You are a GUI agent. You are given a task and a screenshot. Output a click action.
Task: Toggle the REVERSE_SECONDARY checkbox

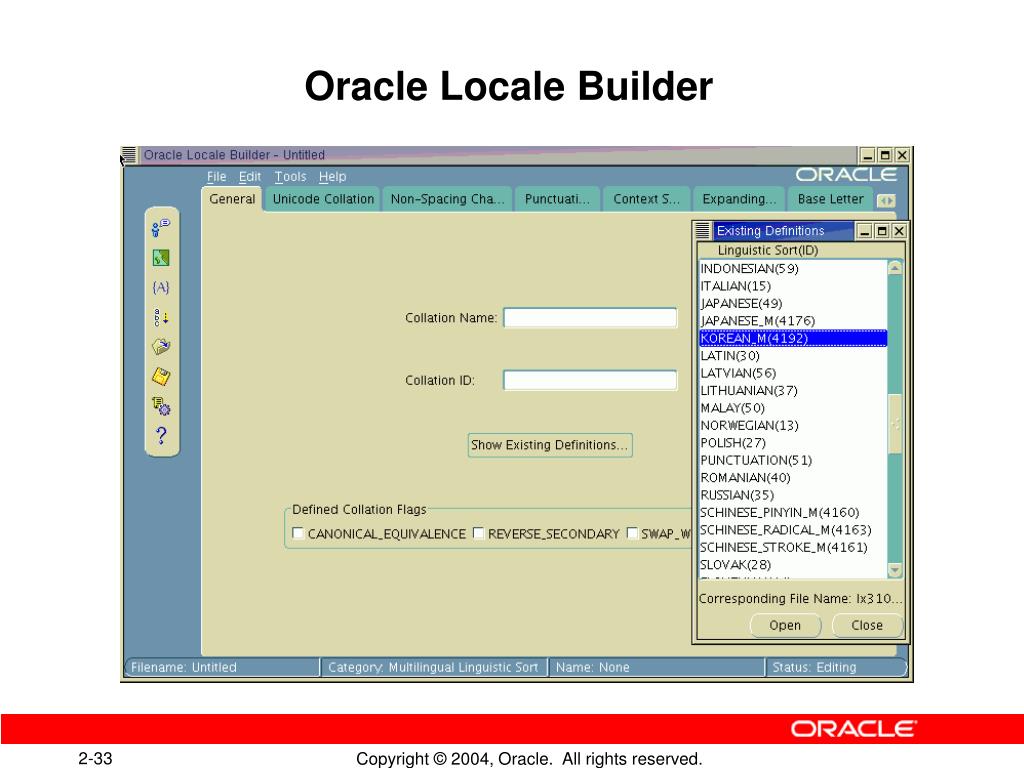point(478,534)
